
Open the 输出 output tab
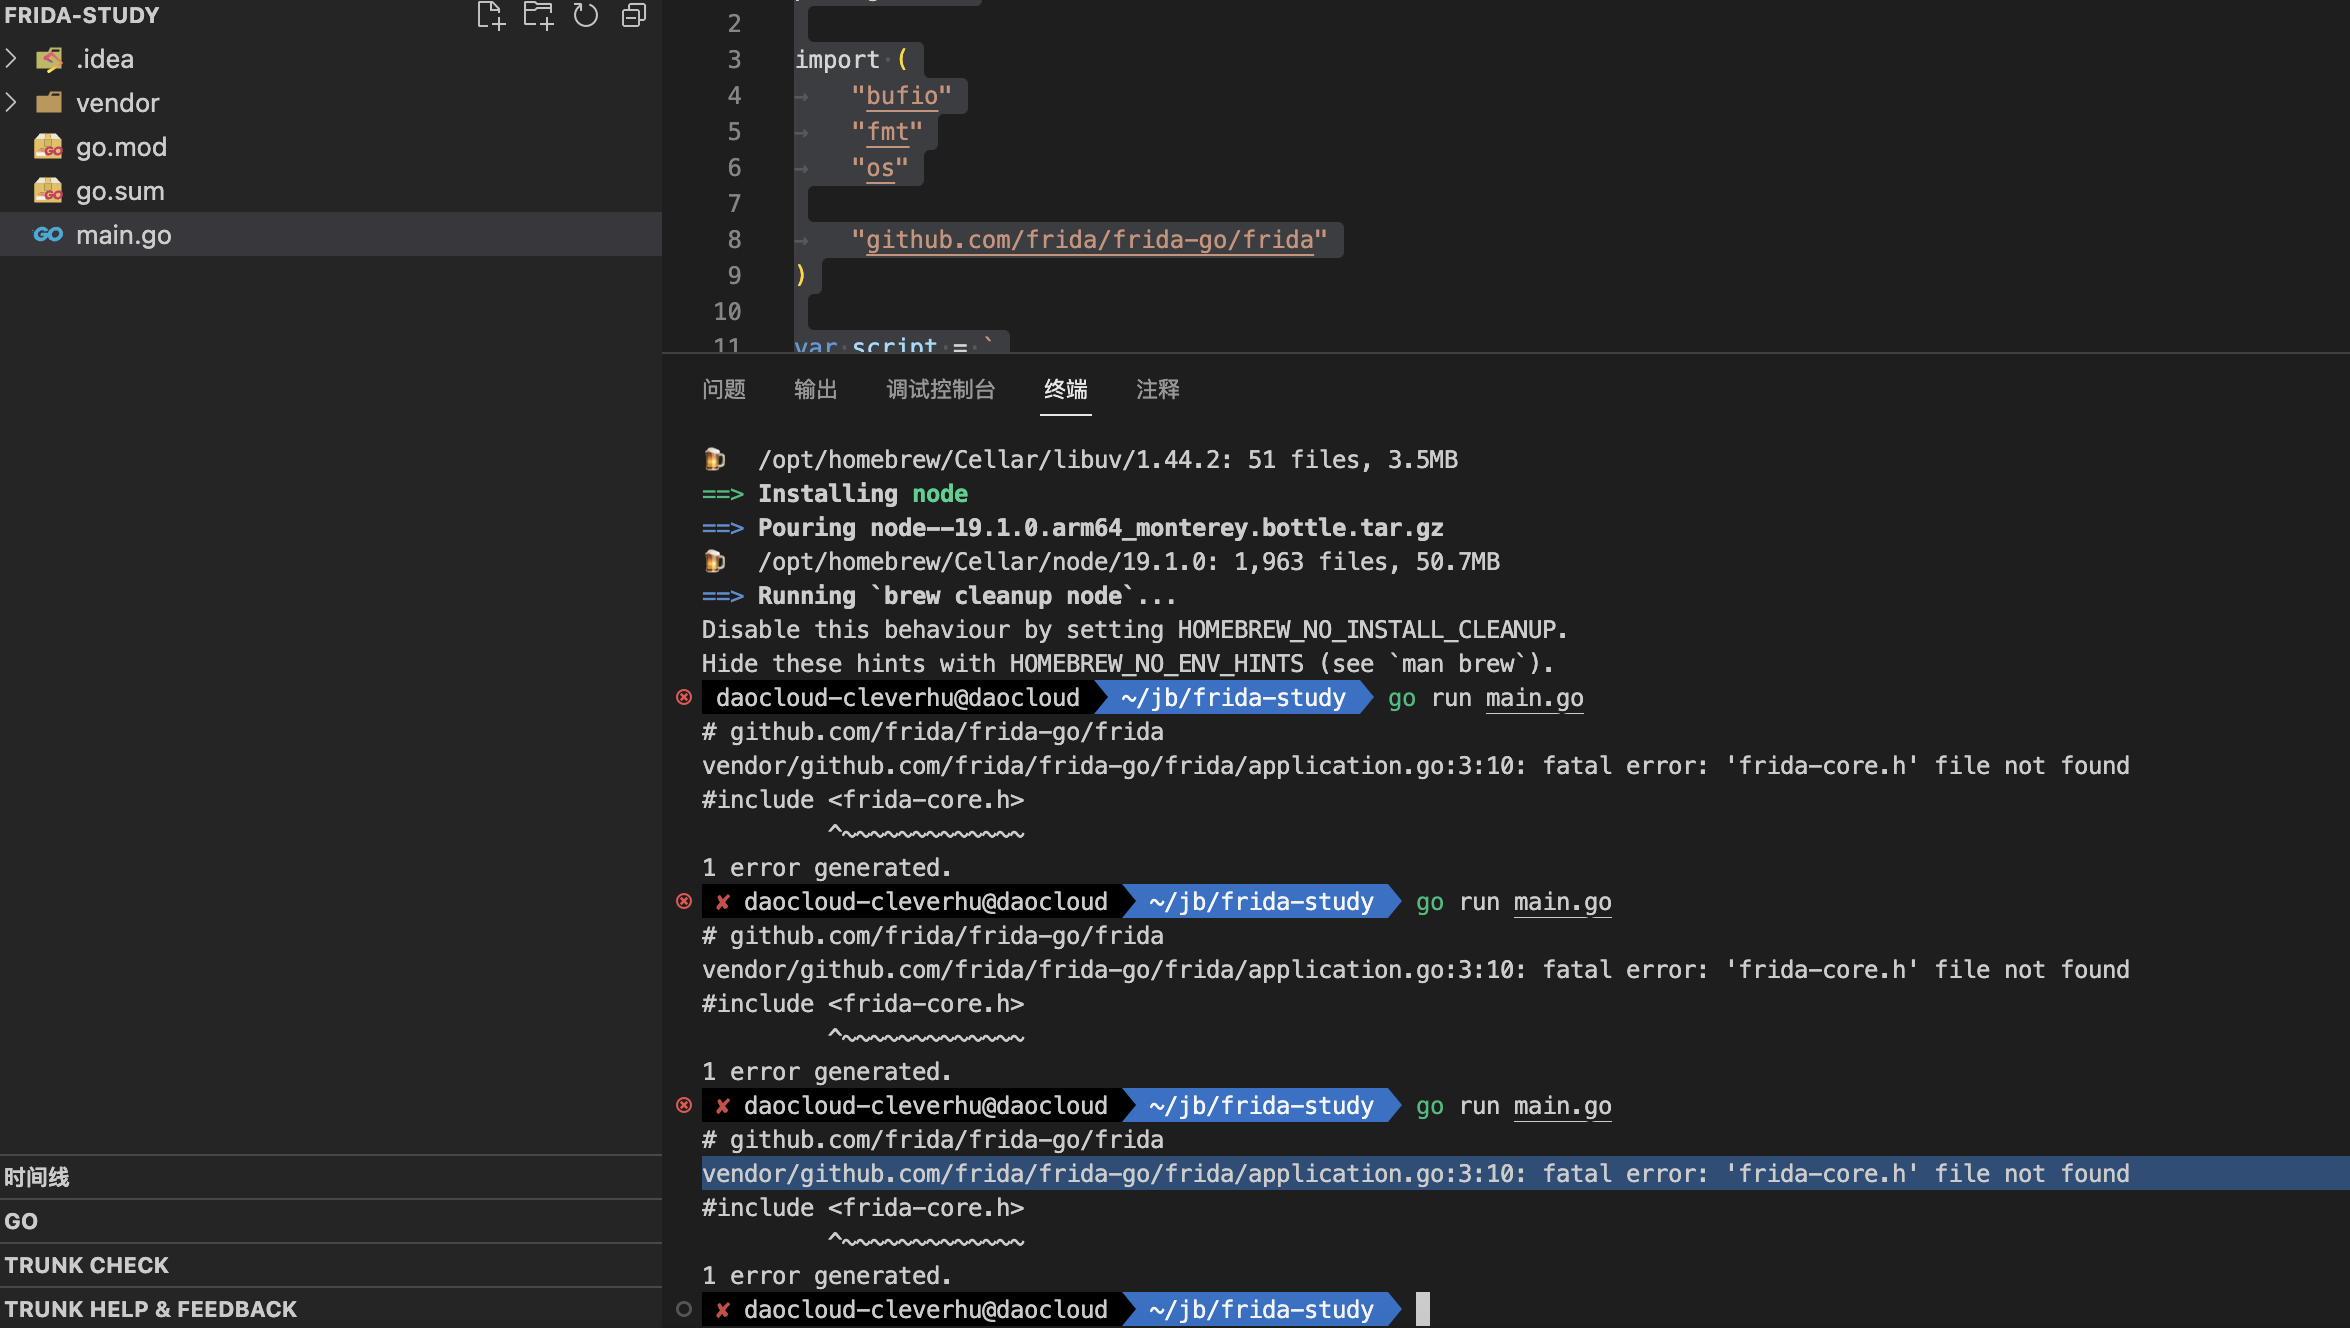click(815, 390)
